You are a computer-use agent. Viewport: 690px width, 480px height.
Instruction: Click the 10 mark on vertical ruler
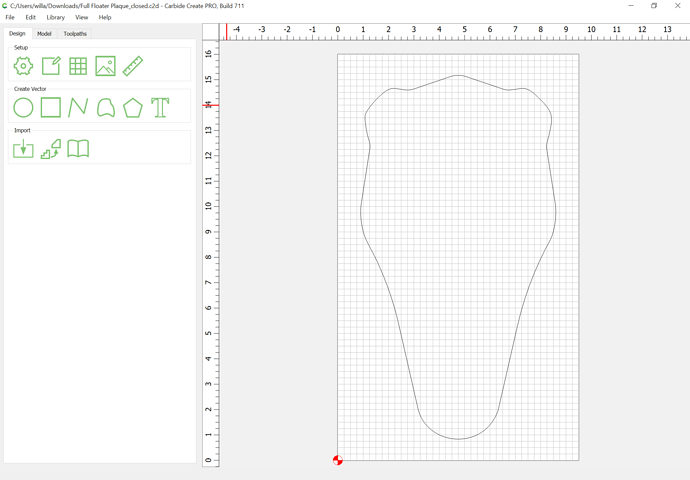tap(209, 206)
